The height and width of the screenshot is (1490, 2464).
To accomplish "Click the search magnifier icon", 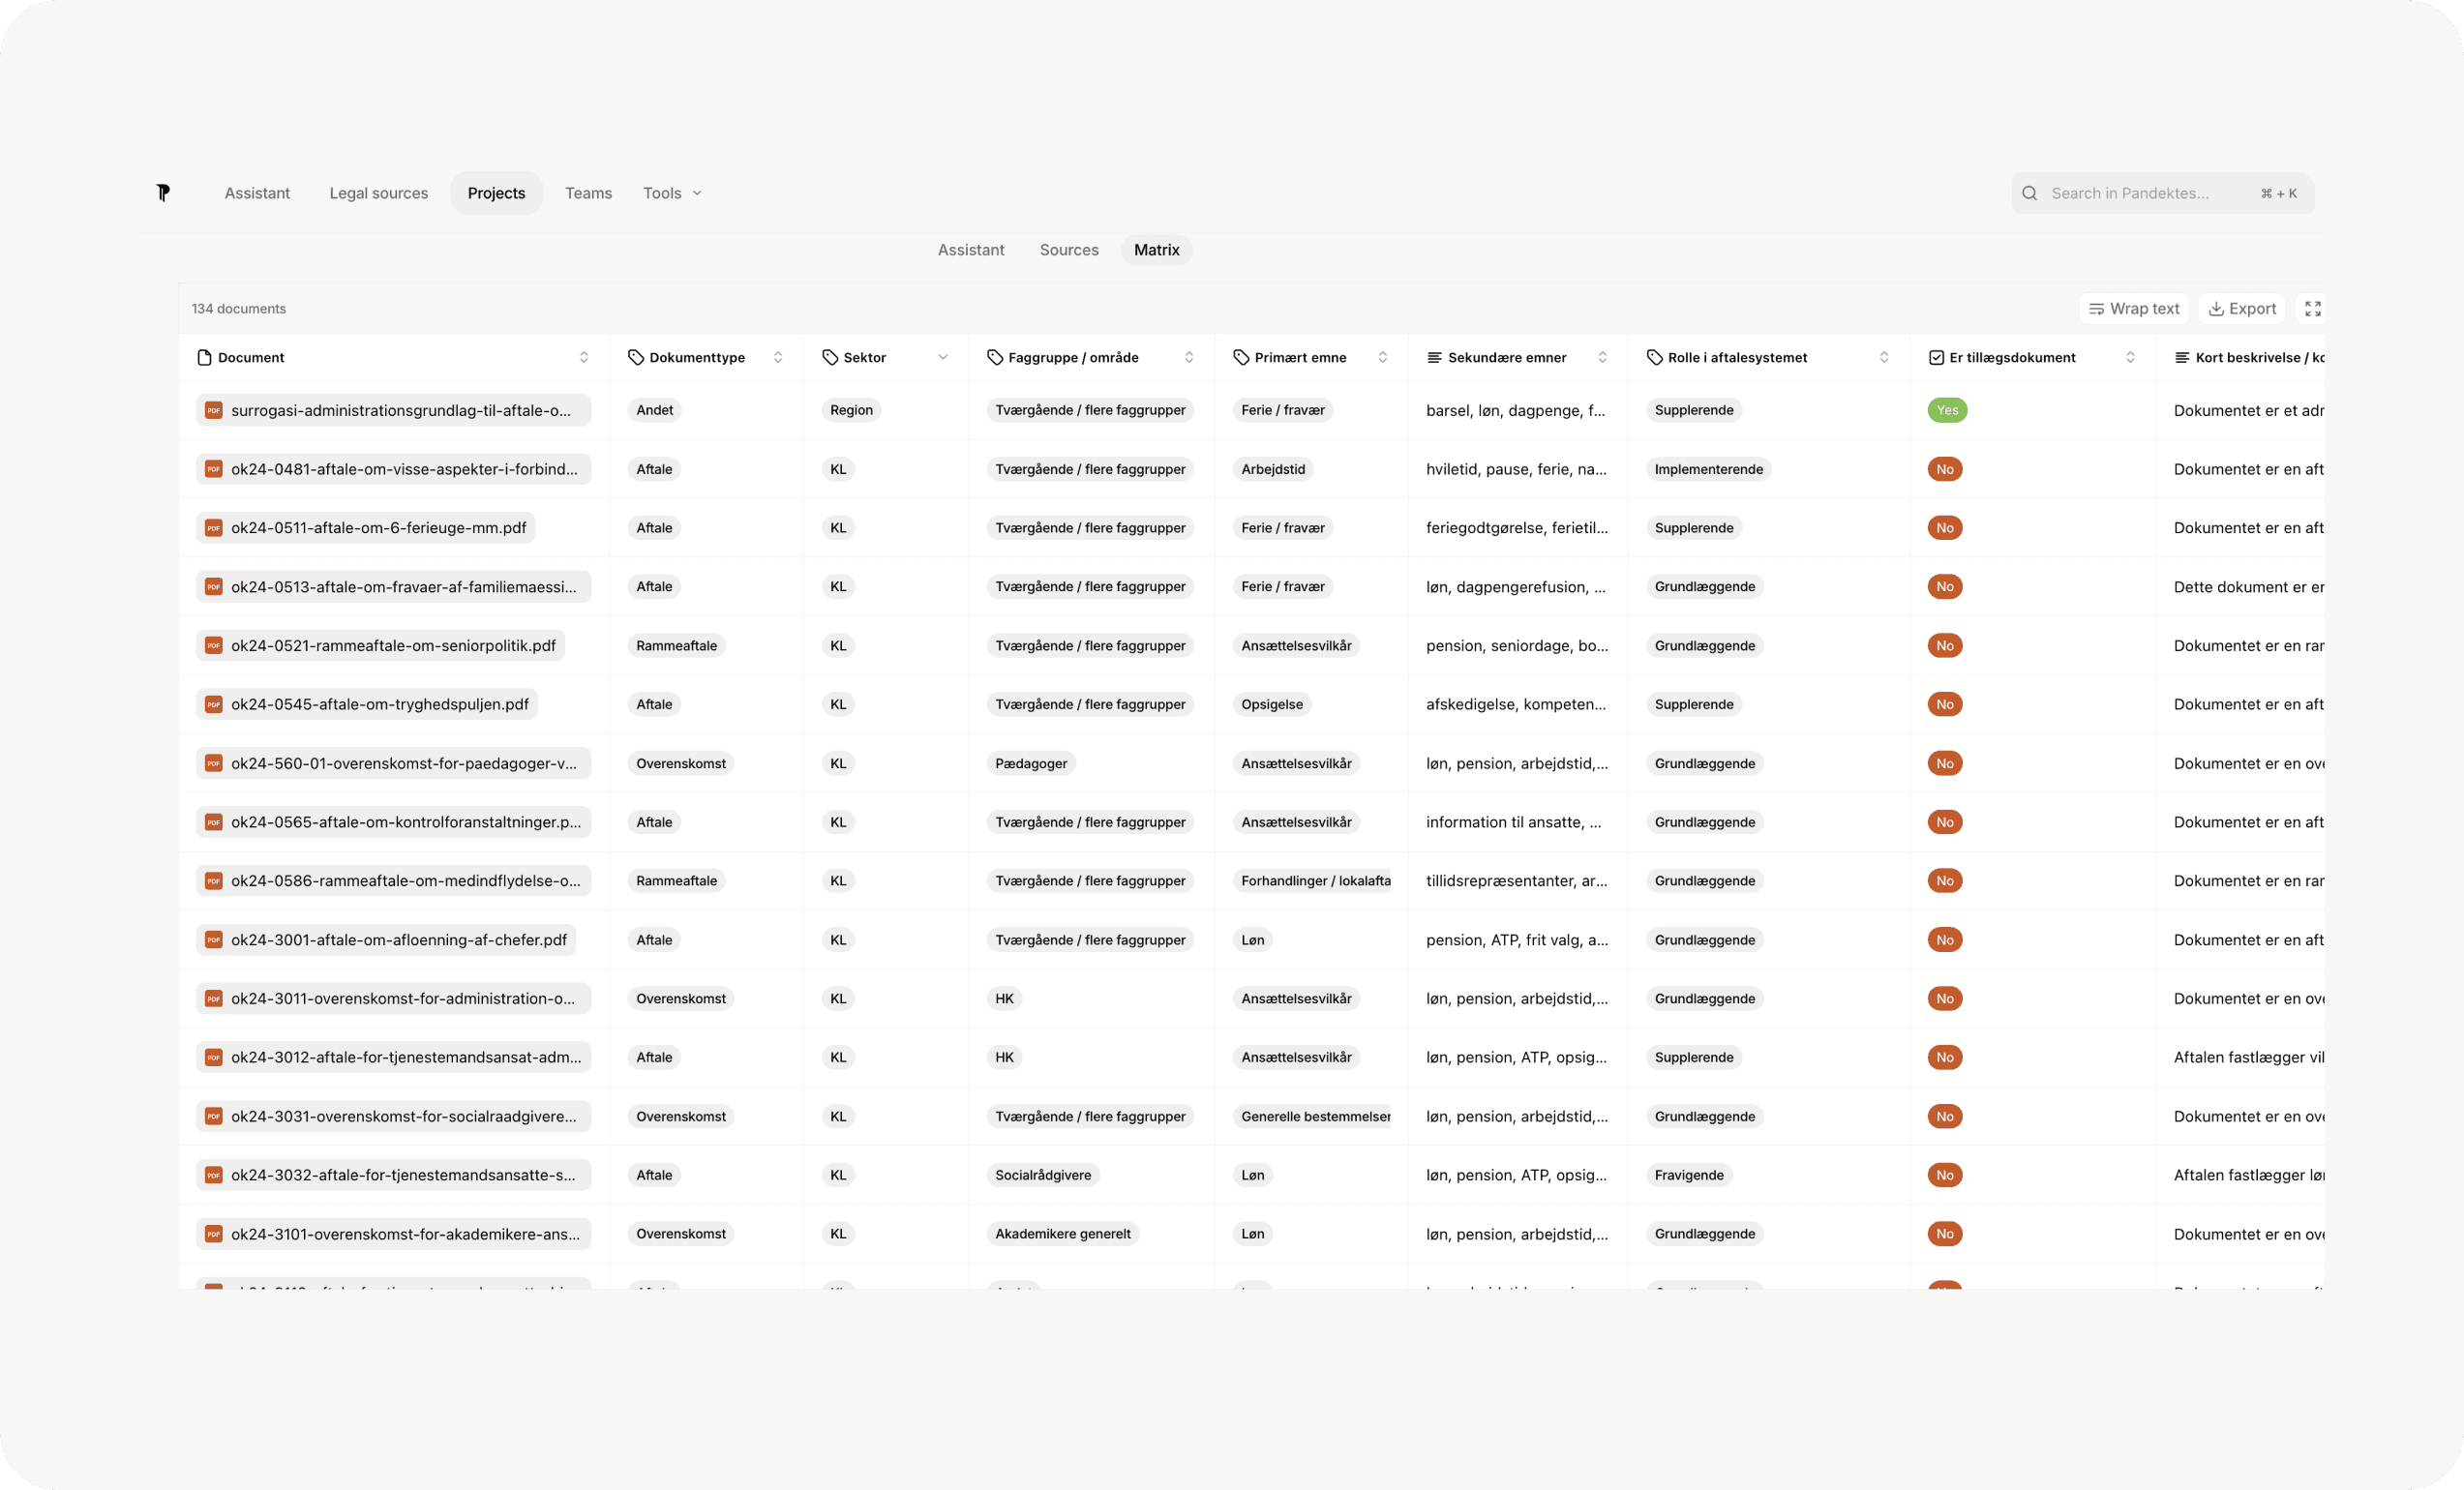I will click(2029, 193).
